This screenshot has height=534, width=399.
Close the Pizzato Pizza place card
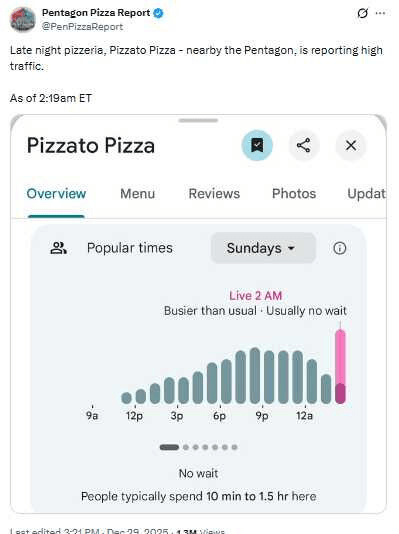point(351,145)
